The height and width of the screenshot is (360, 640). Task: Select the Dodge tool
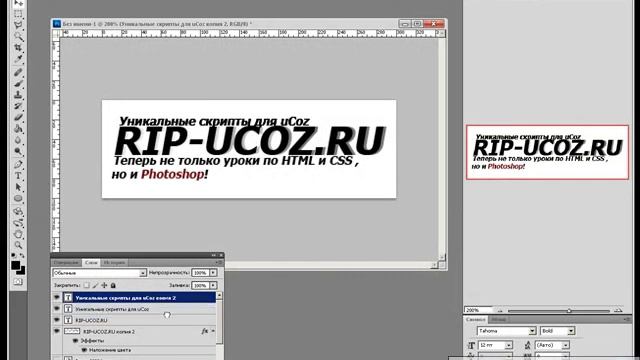(18, 151)
